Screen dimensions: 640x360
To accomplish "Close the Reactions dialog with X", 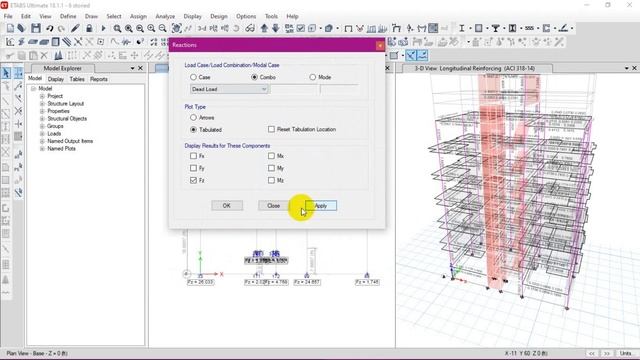I will (x=380, y=45).
